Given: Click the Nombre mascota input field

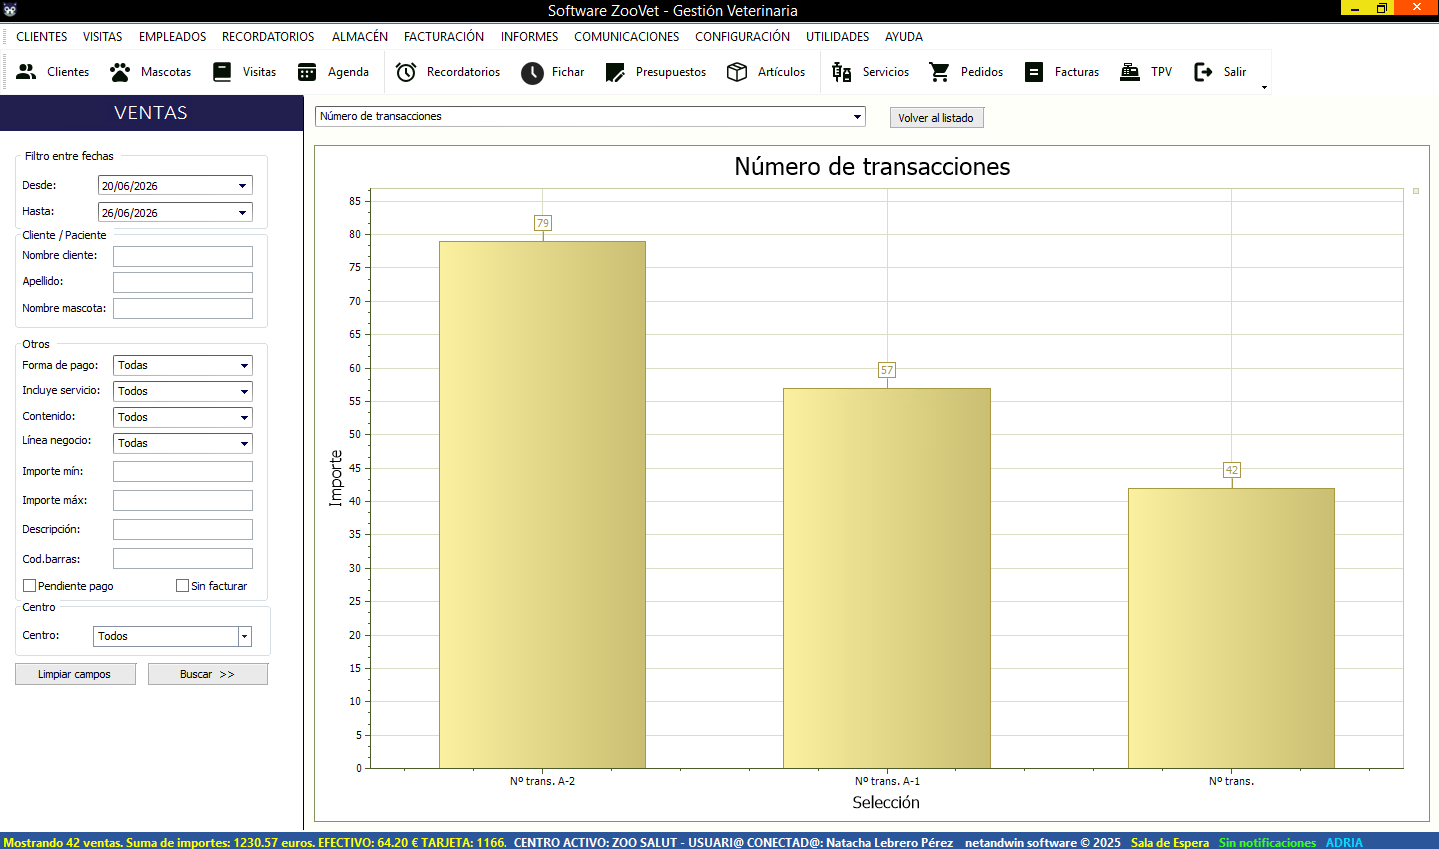Looking at the screenshot, I should (183, 308).
